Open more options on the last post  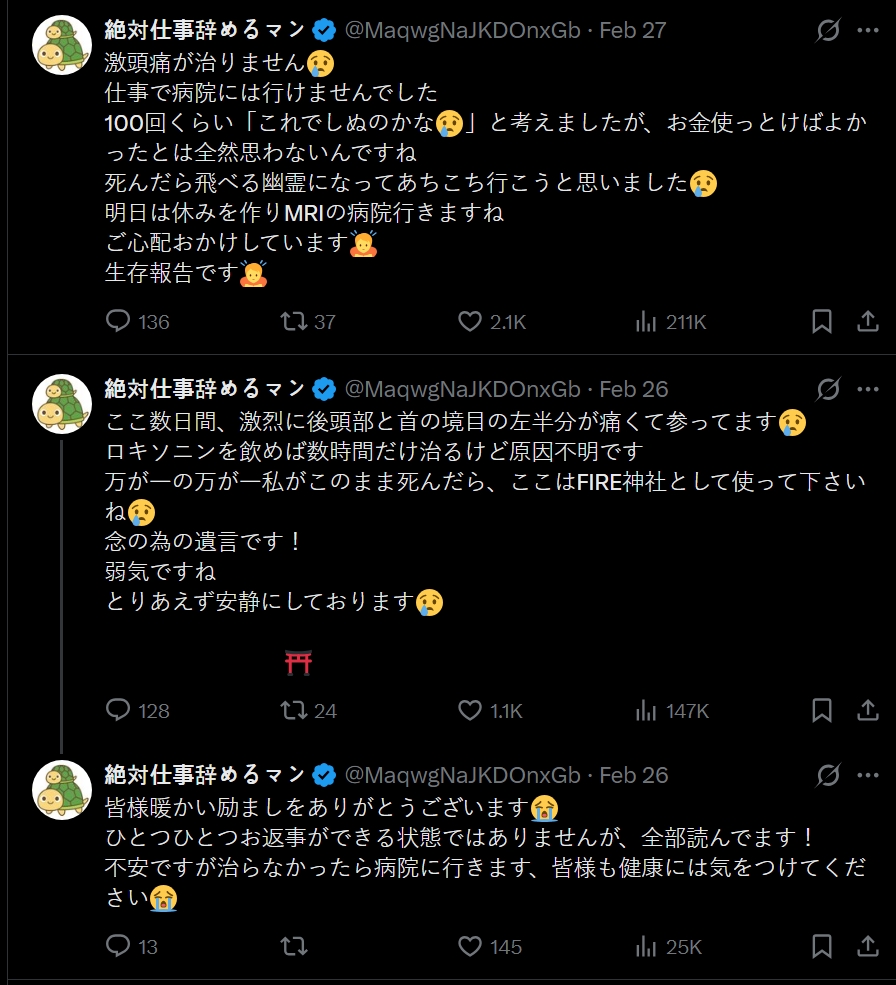click(868, 775)
